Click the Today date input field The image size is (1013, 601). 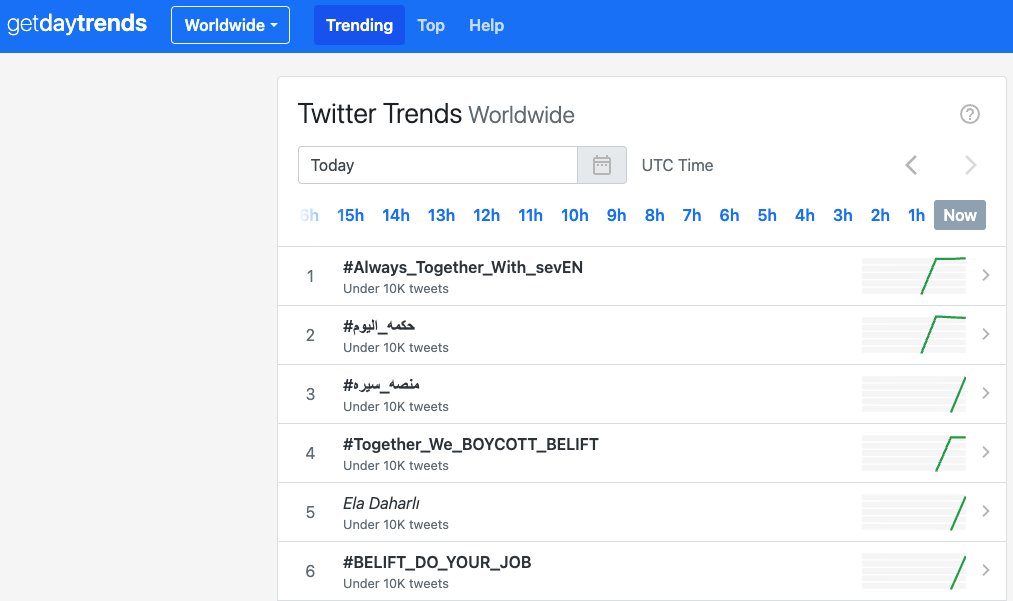pos(437,165)
